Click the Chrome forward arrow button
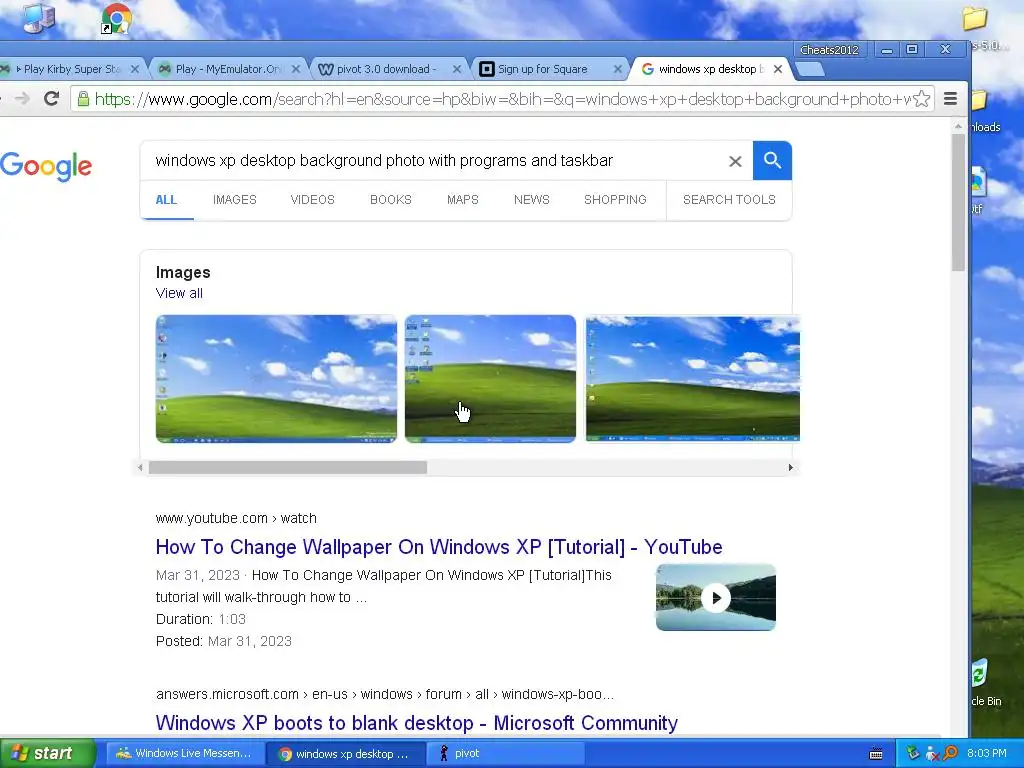 (22, 99)
